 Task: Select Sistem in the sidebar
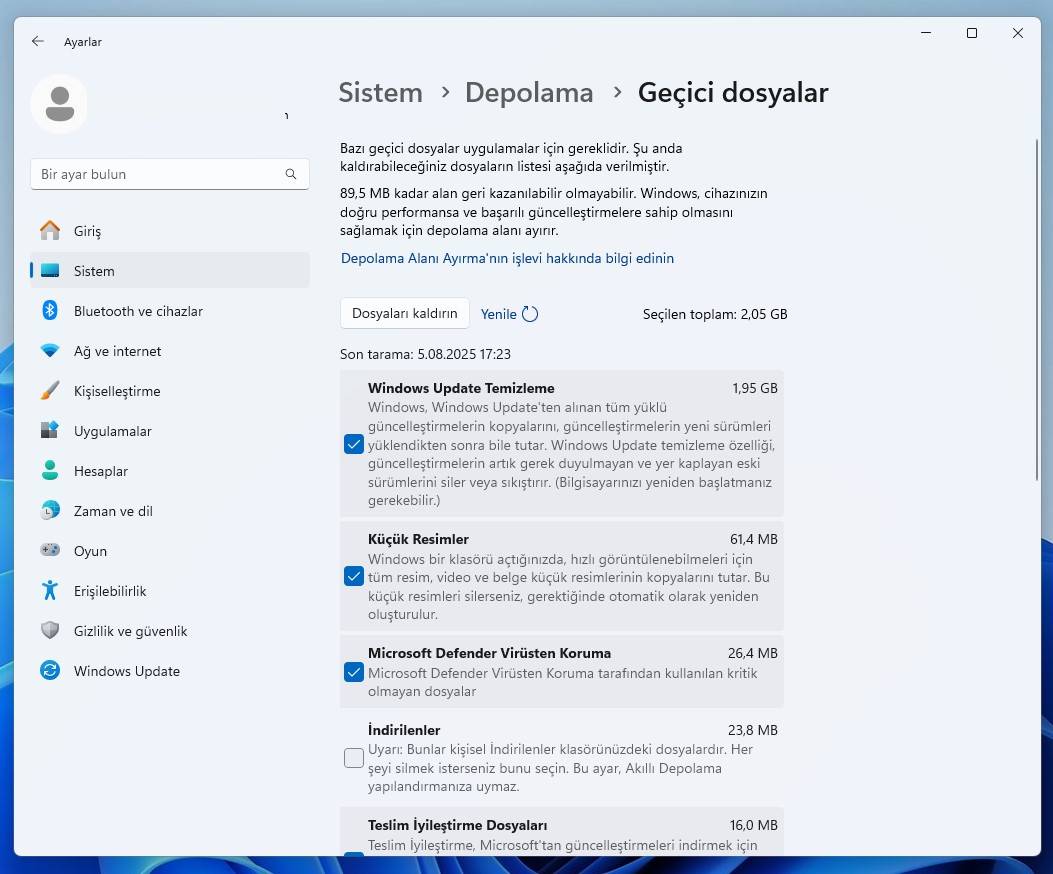[95, 271]
